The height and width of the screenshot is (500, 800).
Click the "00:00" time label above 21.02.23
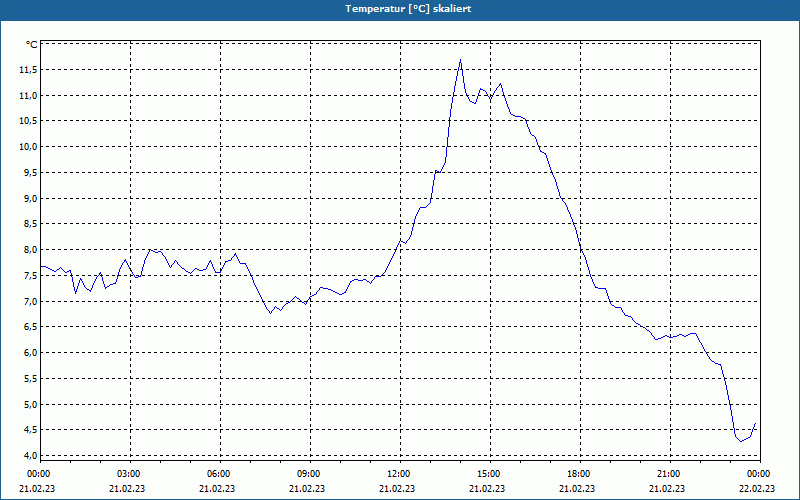point(38,474)
